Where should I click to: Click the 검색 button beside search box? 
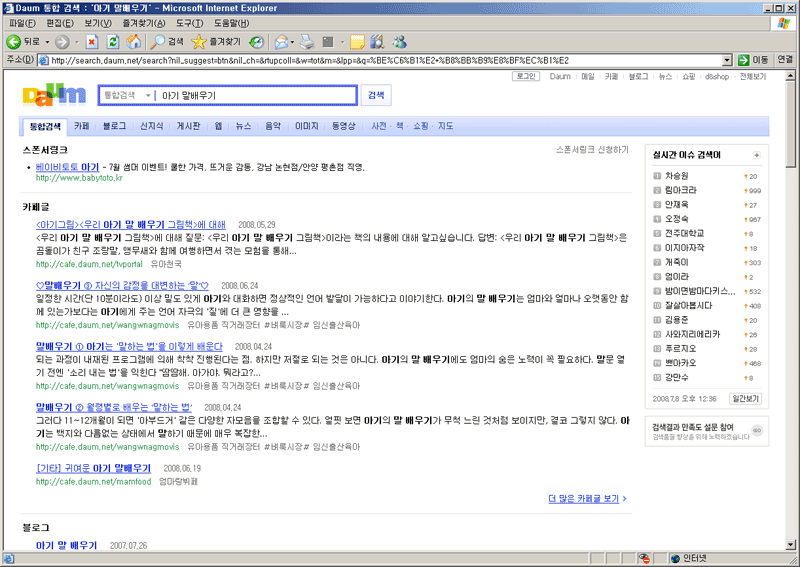(376, 95)
